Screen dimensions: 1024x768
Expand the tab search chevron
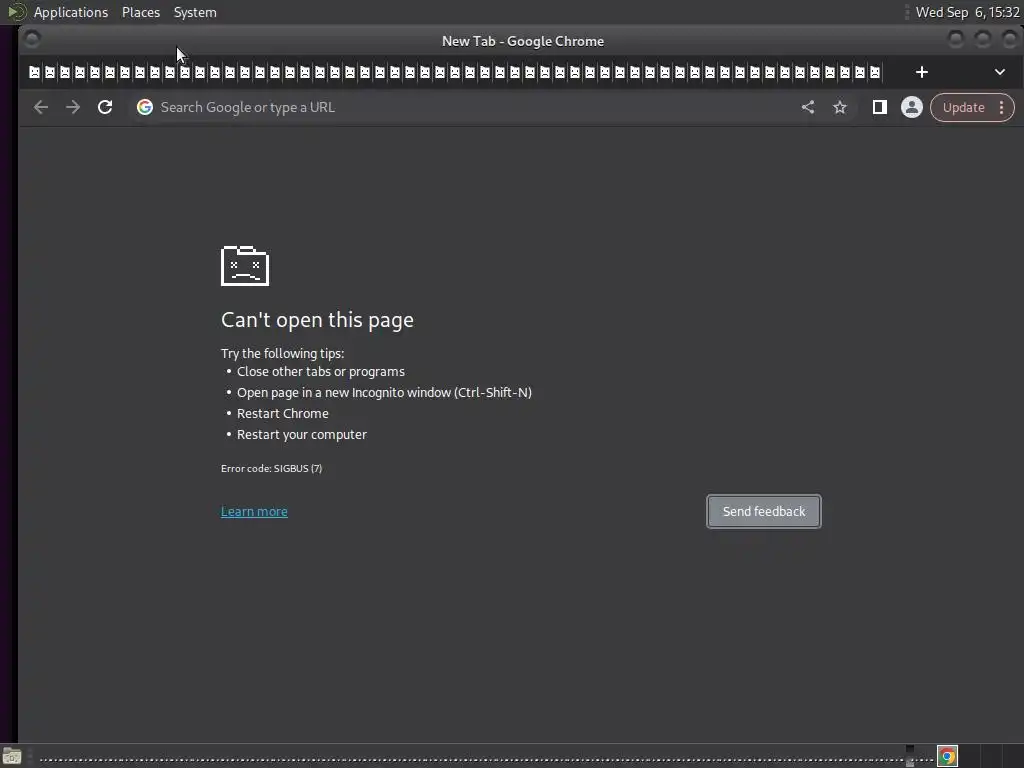pos(1000,72)
